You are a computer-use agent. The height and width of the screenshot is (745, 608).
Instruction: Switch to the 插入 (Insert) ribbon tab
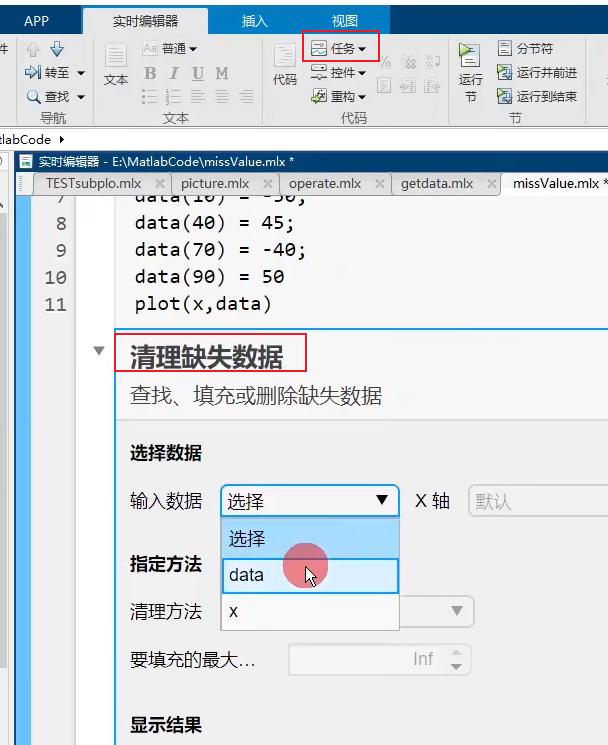[254, 20]
